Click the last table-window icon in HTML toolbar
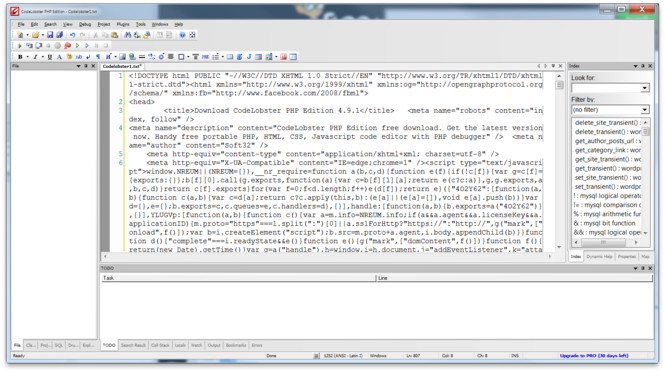This screenshot has height=372, width=665. point(293,56)
